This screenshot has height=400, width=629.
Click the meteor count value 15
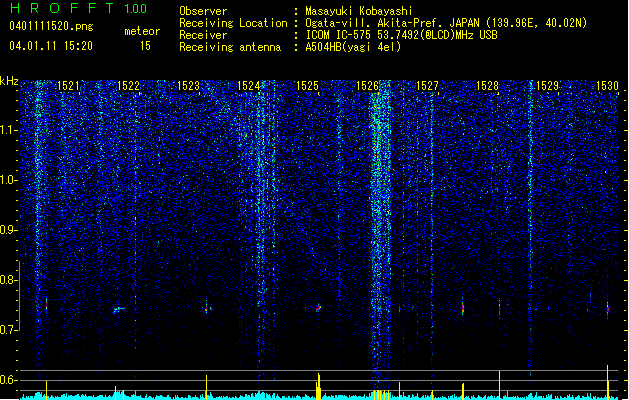tap(145, 46)
